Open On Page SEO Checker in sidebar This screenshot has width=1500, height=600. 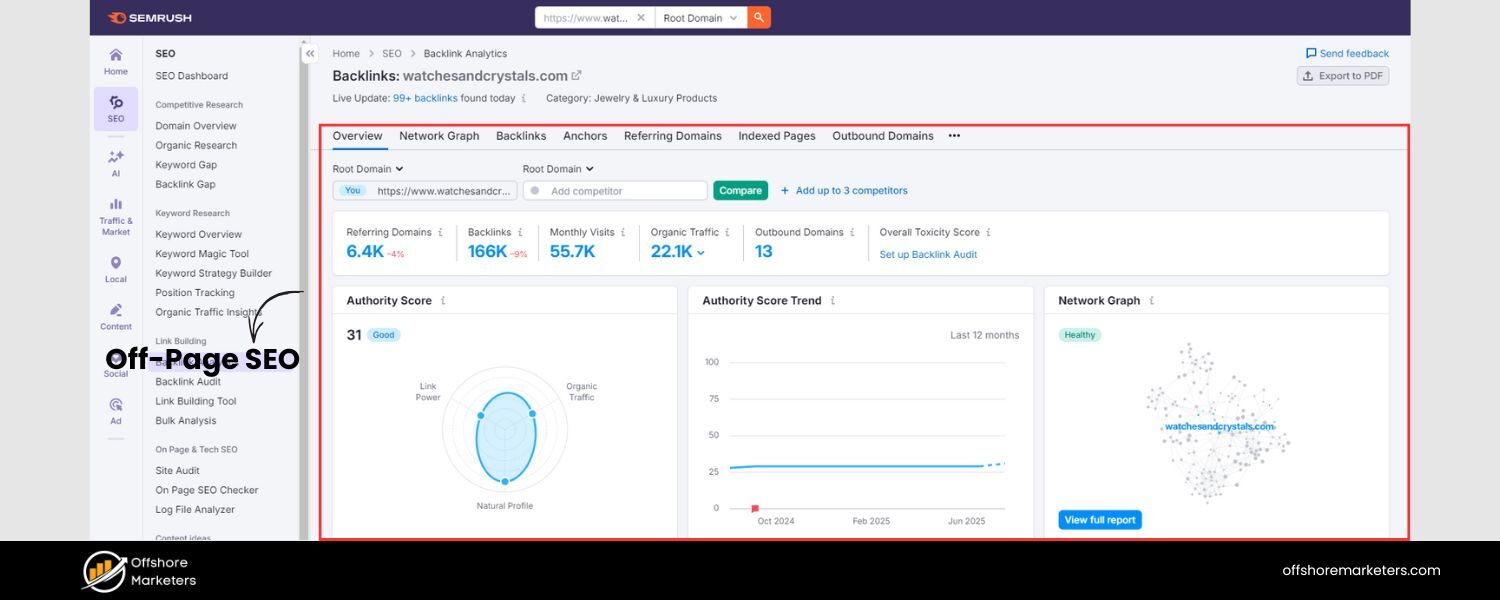(x=207, y=490)
